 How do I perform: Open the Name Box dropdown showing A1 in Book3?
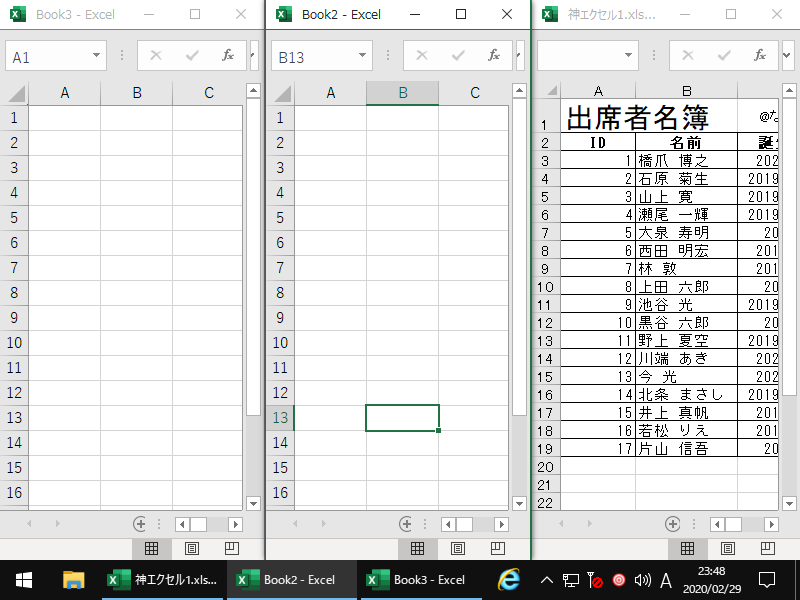(96, 55)
